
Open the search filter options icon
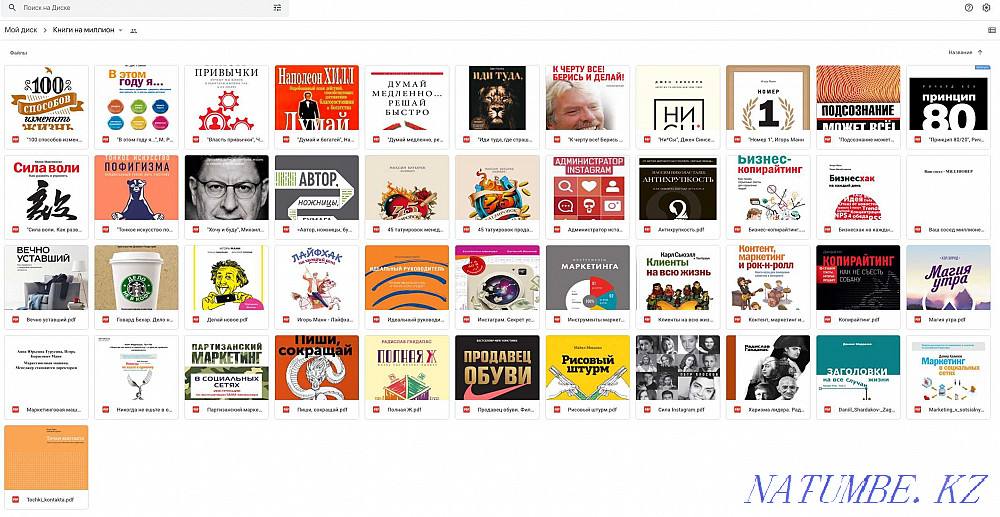tap(277, 8)
